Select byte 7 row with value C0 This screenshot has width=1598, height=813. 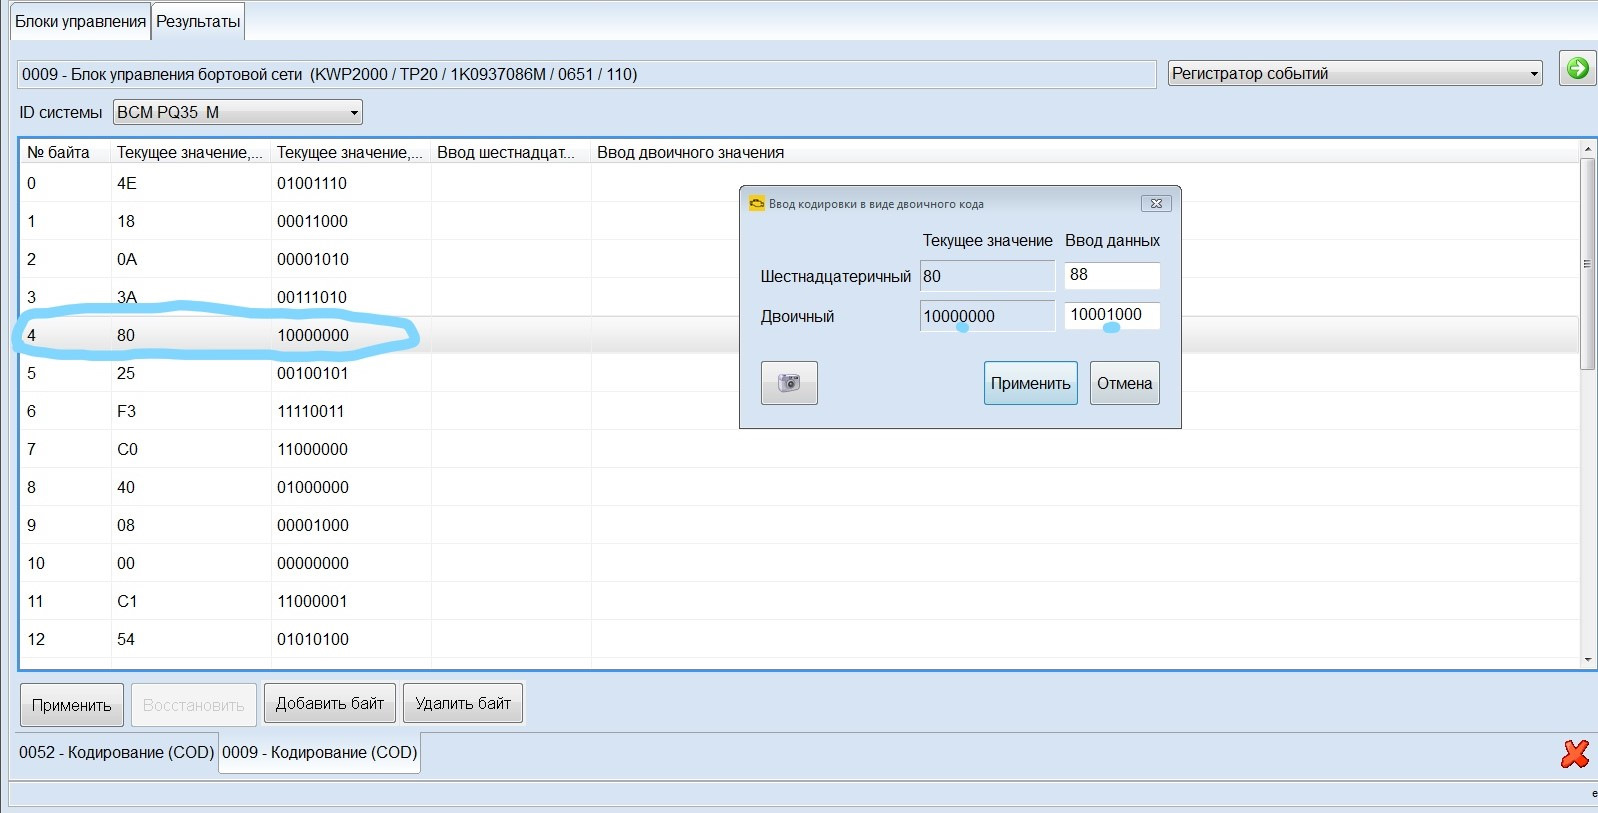799,449
